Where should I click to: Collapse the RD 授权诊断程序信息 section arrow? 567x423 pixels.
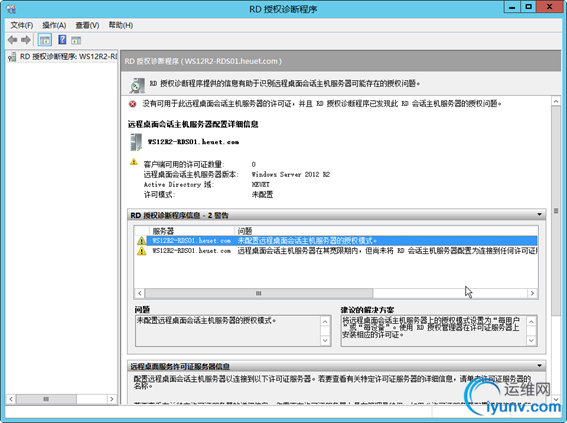coord(540,215)
